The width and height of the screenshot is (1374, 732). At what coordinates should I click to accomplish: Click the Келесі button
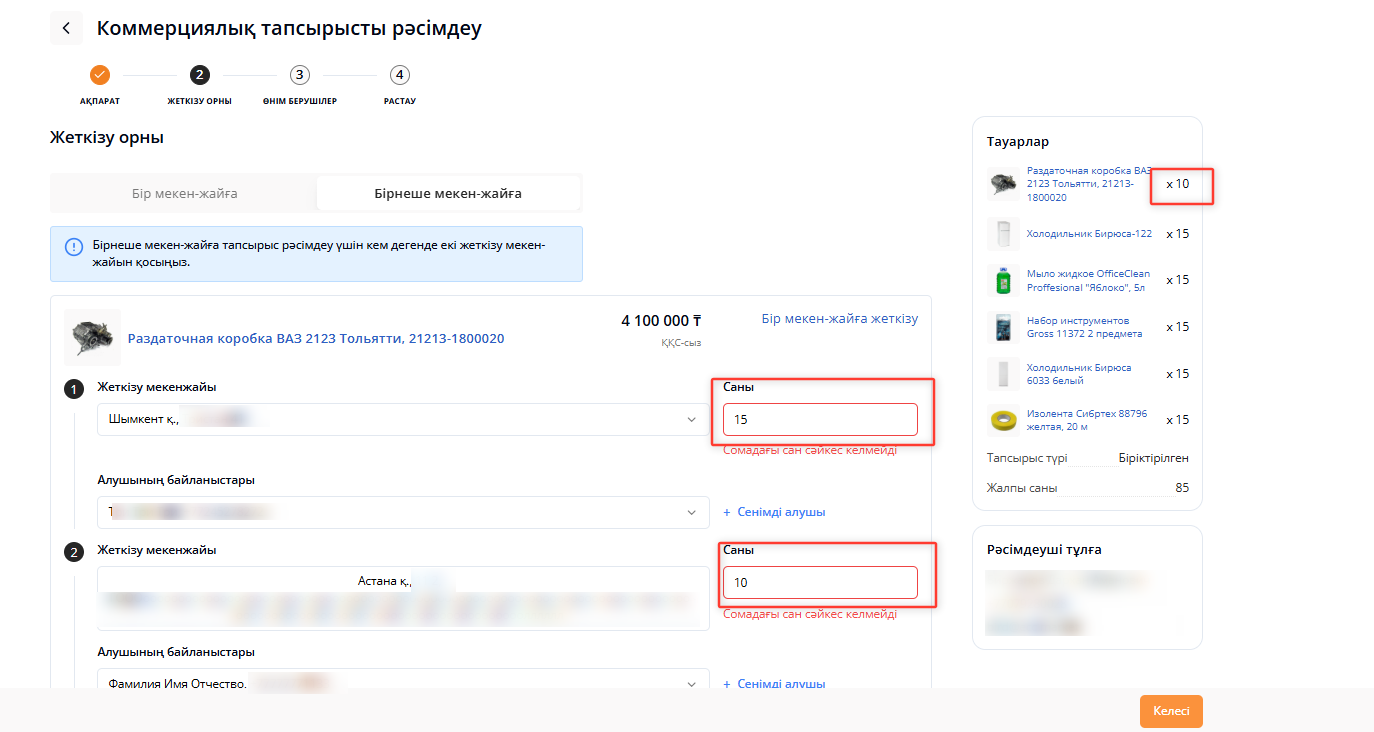[x=1170, y=711]
